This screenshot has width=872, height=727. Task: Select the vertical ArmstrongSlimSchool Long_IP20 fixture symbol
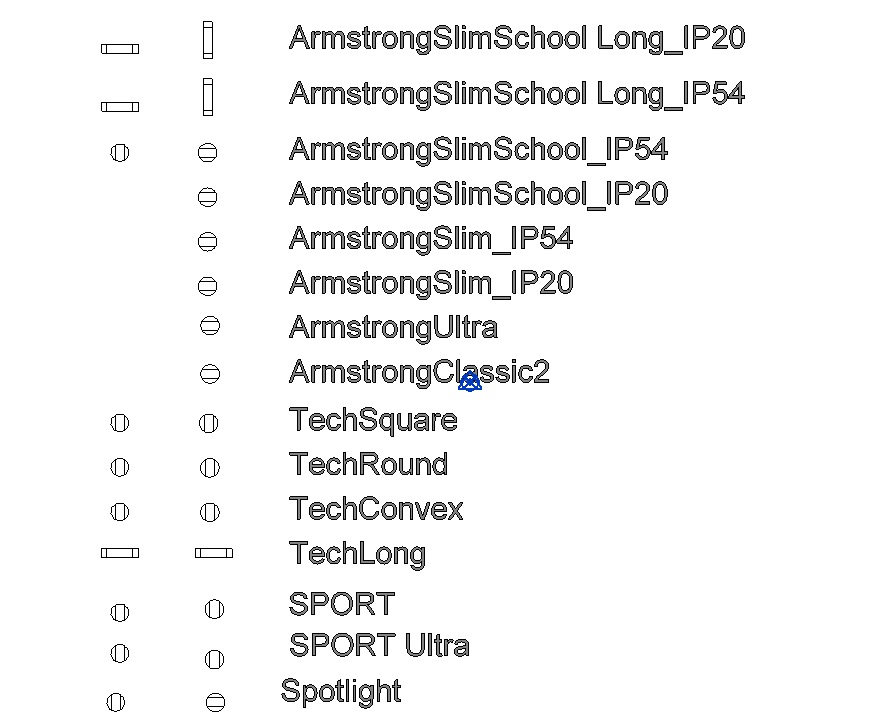[x=208, y=40]
